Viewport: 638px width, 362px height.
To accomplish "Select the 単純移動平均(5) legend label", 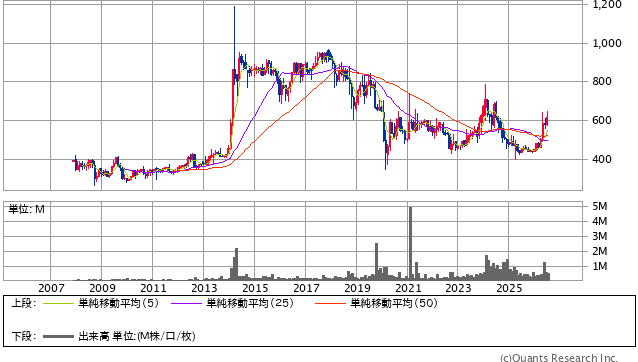I will click(118, 303).
